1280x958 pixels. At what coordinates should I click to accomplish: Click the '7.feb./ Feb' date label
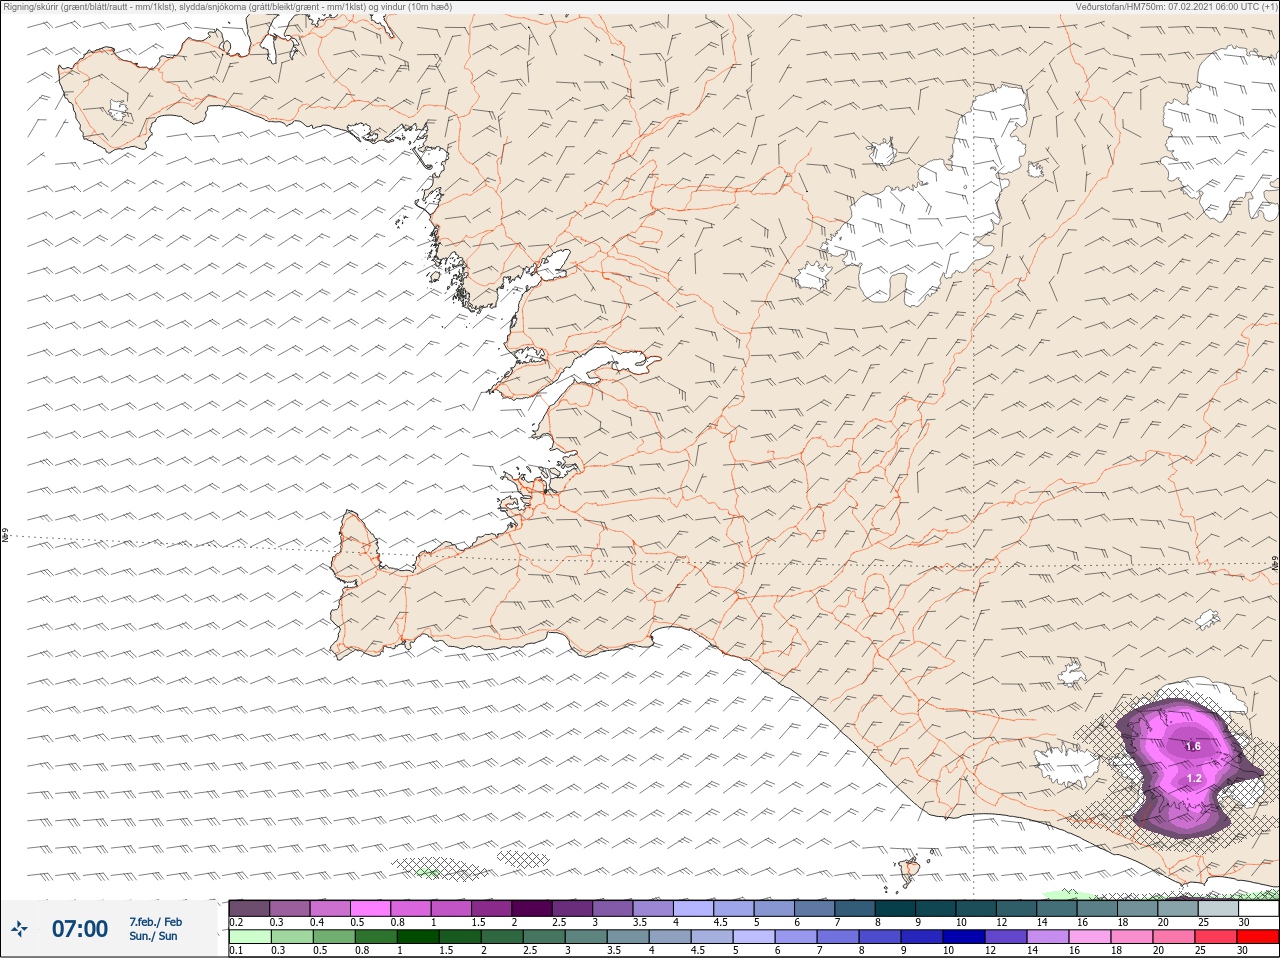click(155, 921)
